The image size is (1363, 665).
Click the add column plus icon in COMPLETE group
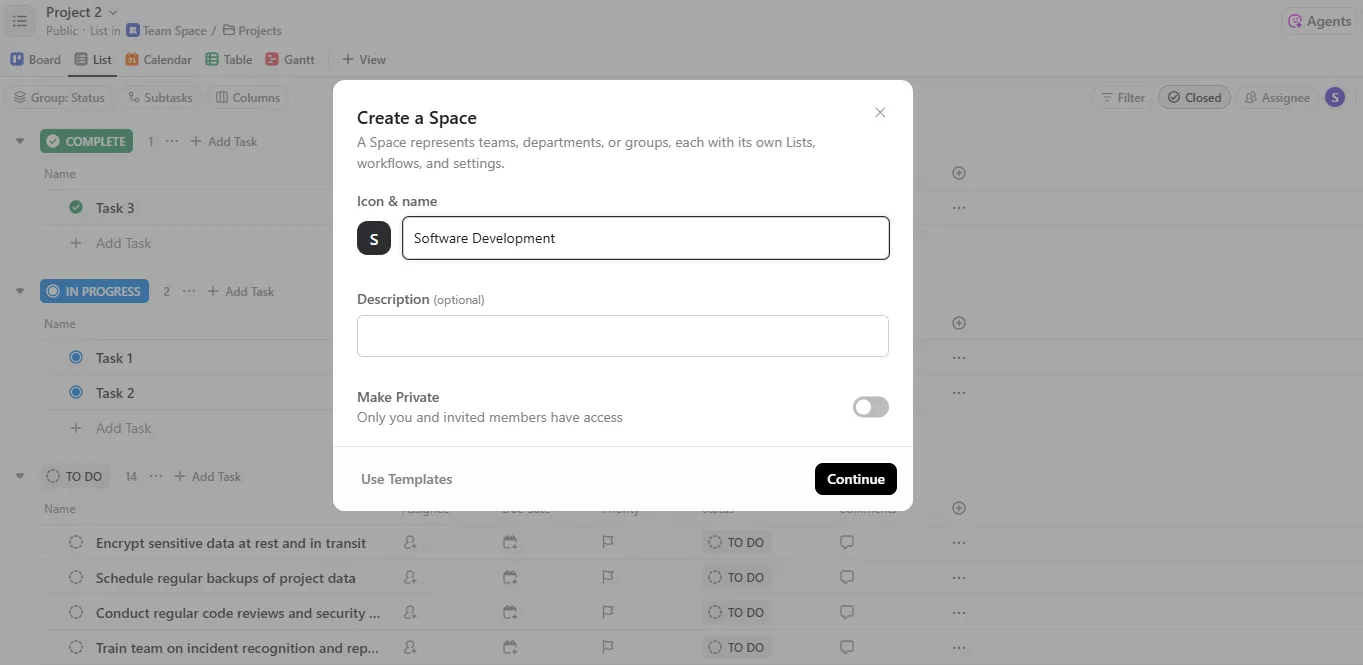959,173
